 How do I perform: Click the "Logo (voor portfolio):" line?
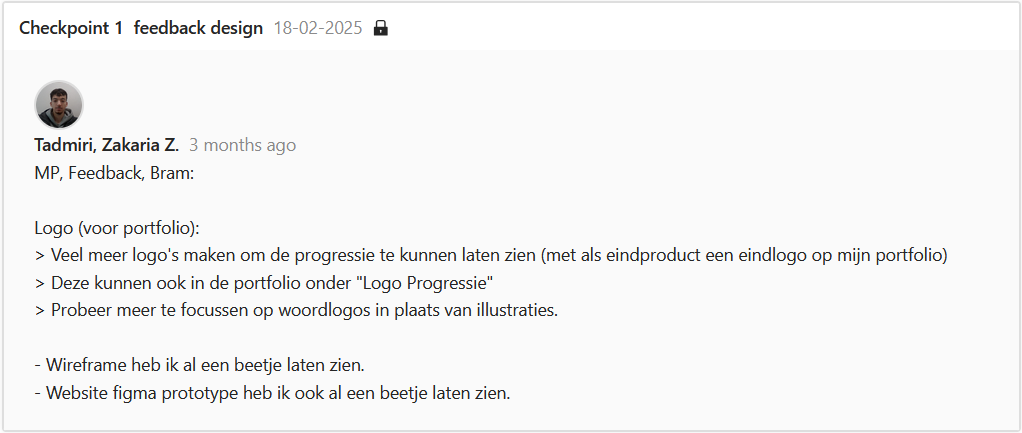(x=118, y=228)
